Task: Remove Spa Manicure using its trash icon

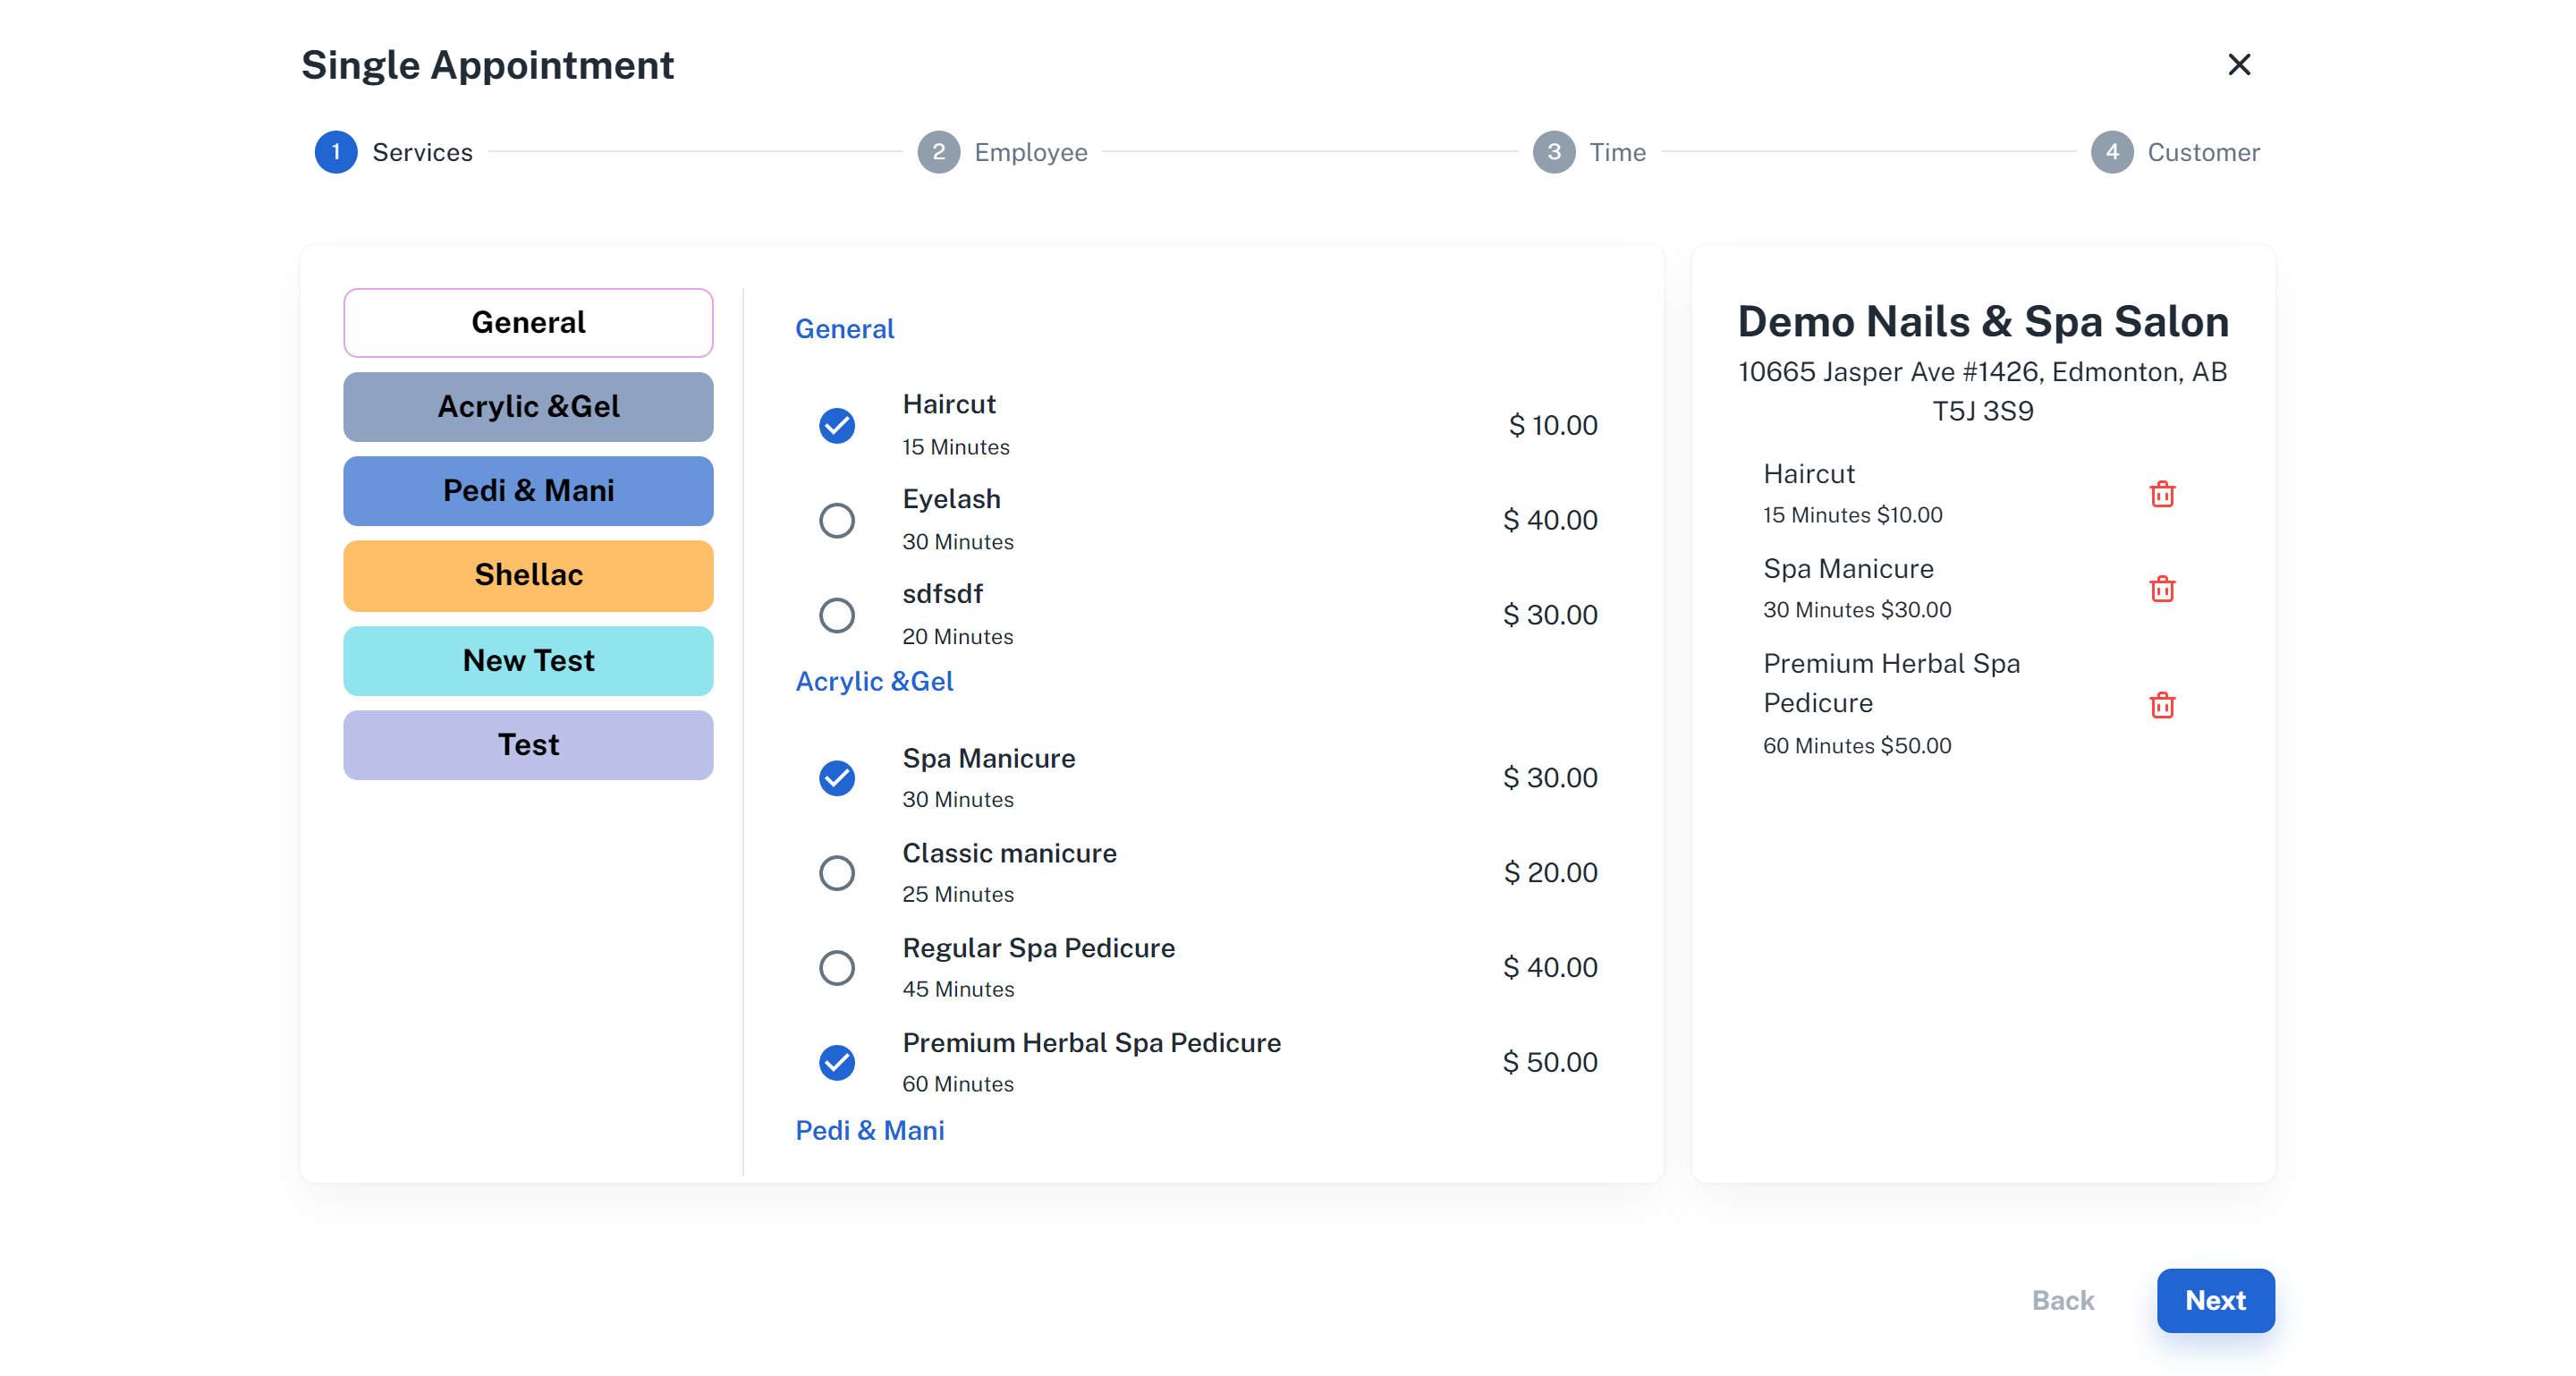Action: 2161,589
